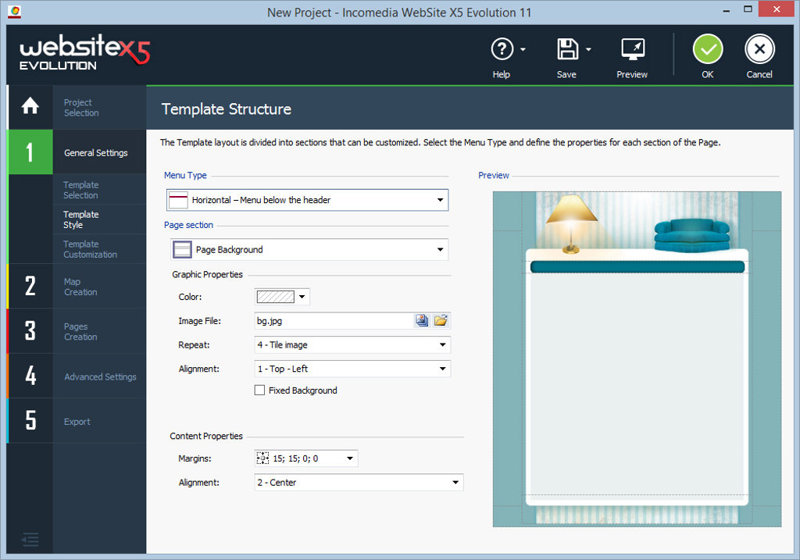The height and width of the screenshot is (560, 800).
Task: Click the Cancel X icon
Action: [x=759, y=49]
